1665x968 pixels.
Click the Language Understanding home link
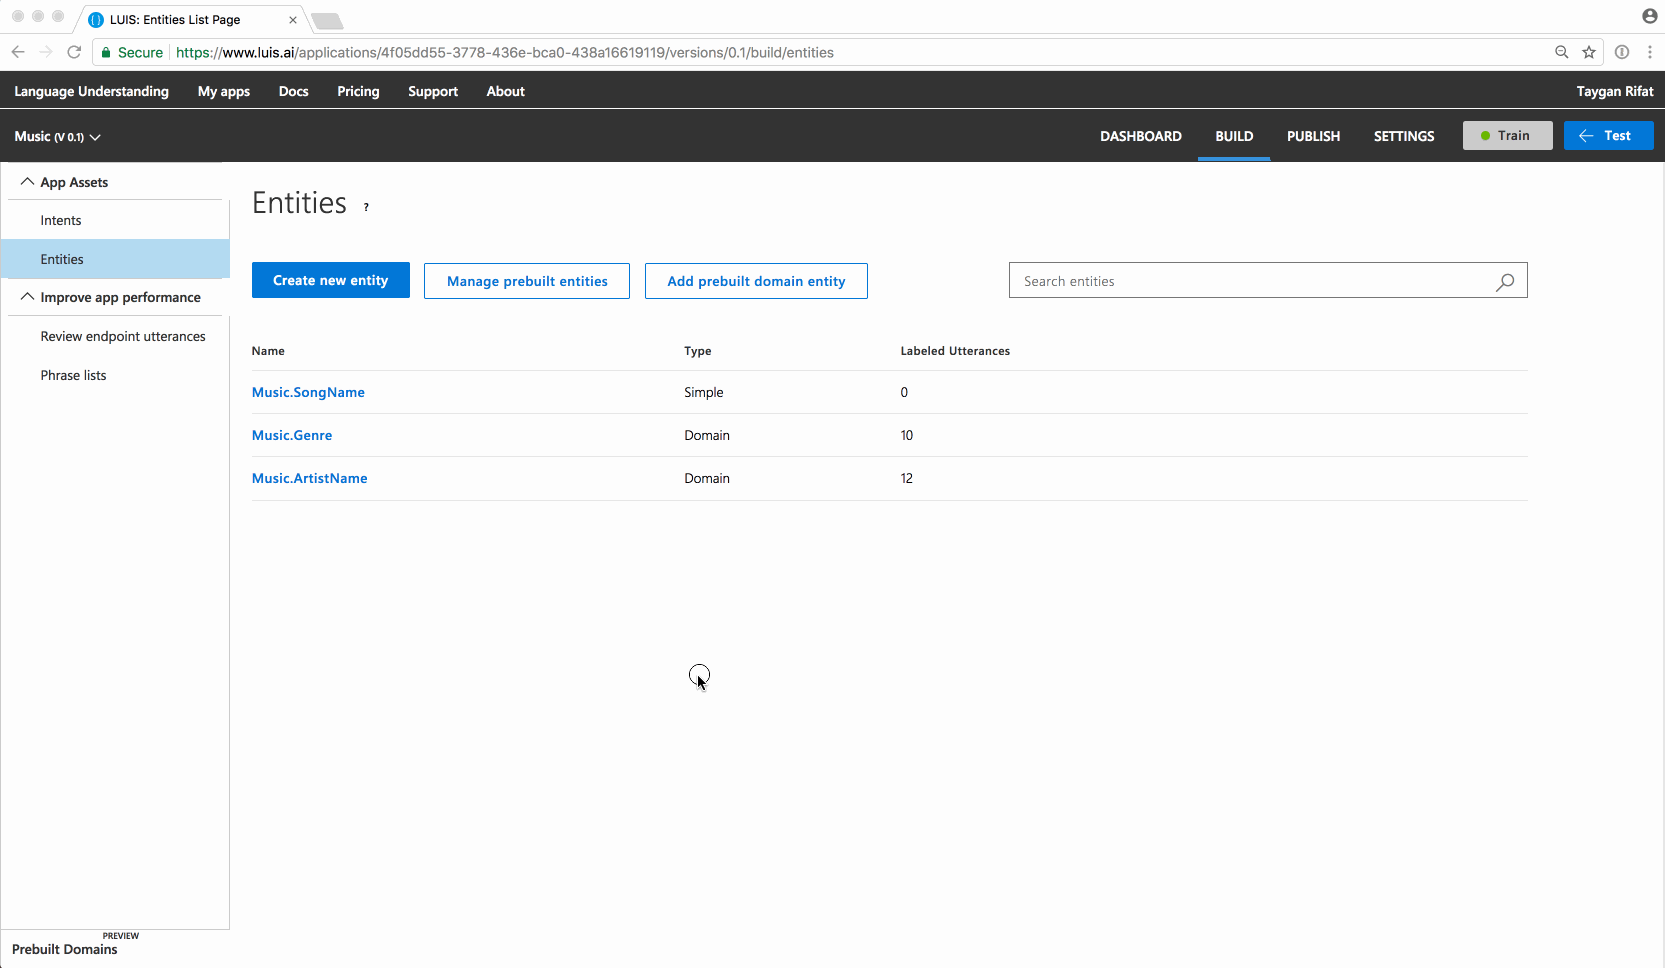pos(91,91)
